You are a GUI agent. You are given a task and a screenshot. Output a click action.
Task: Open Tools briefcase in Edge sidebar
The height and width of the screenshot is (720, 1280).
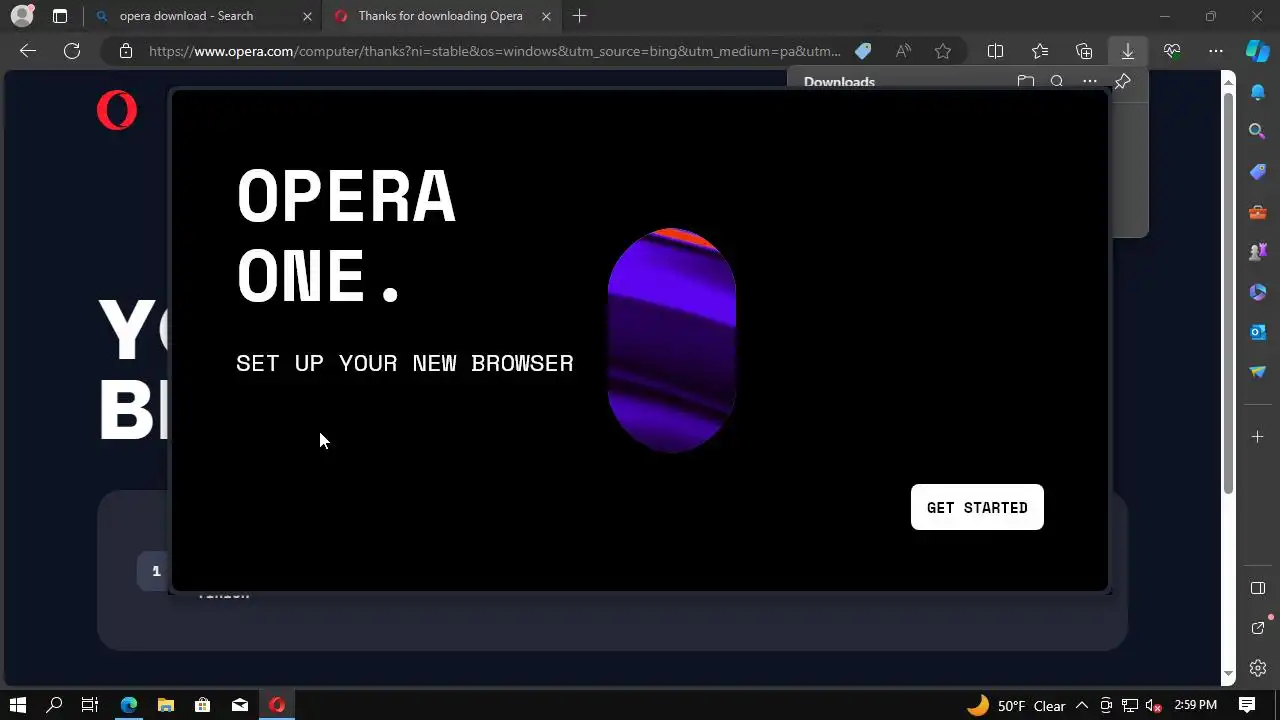pyautogui.click(x=1258, y=212)
